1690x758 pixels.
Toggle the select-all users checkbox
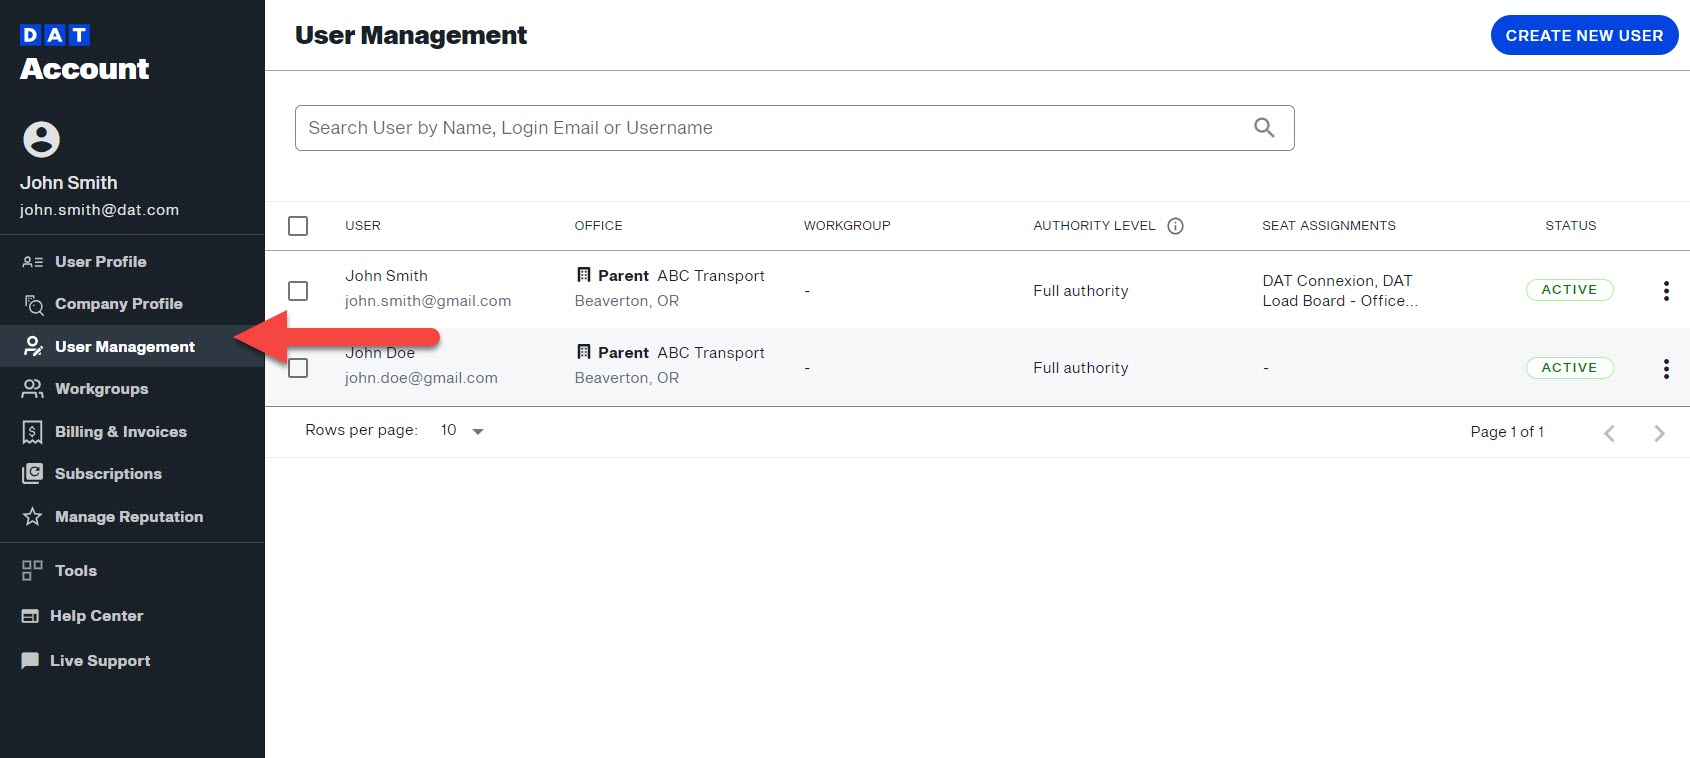[298, 226]
